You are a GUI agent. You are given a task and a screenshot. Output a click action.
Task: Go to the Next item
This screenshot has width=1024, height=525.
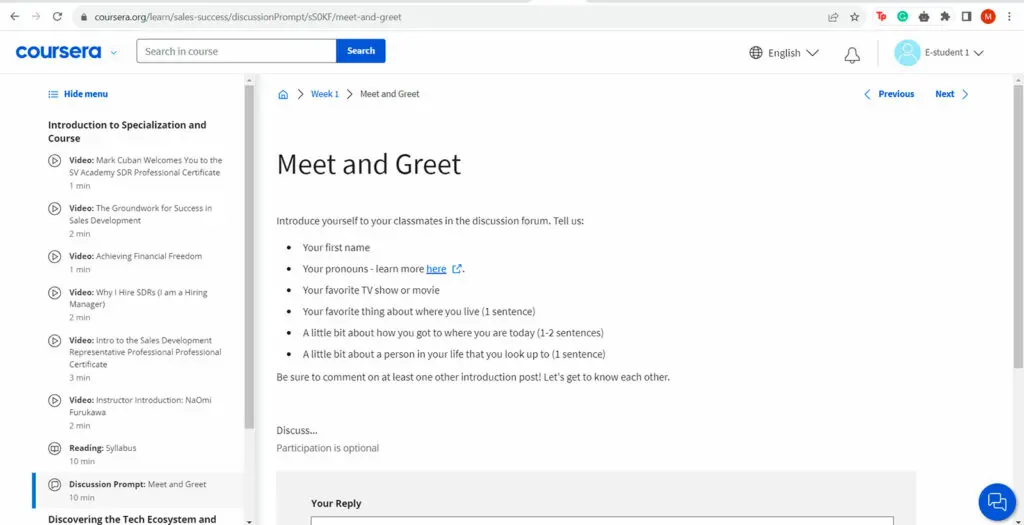tap(952, 94)
